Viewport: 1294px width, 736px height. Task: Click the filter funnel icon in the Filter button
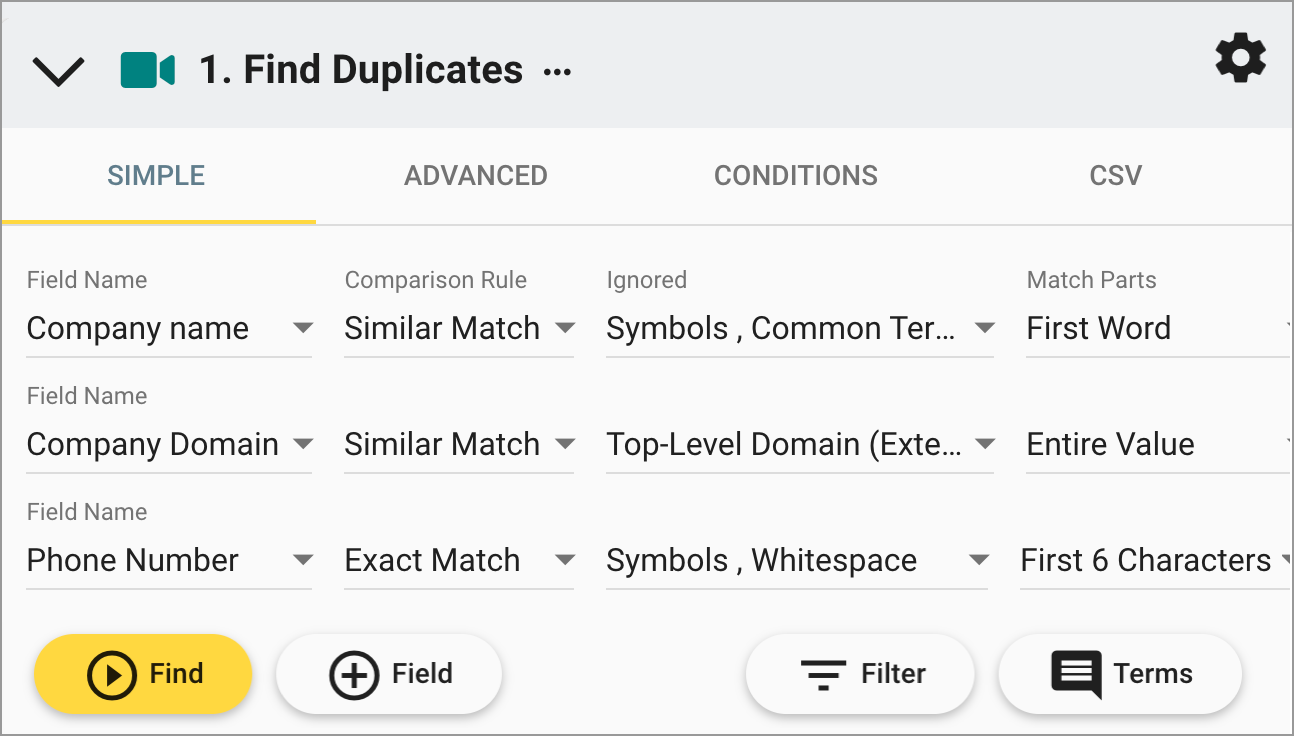[822, 674]
